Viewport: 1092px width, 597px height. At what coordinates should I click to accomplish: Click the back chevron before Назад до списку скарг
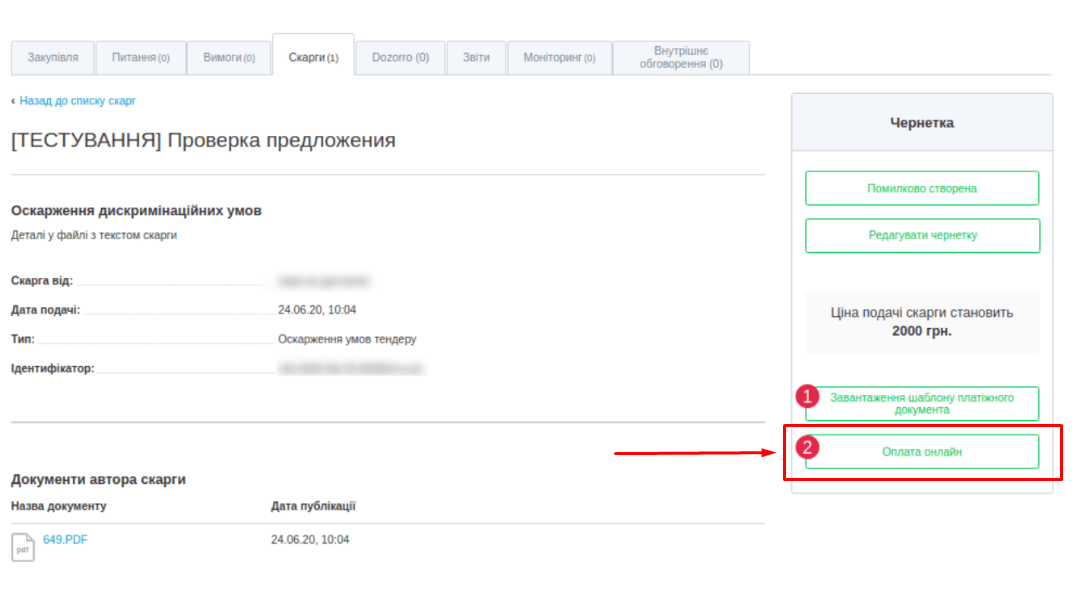[x=13, y=101]
